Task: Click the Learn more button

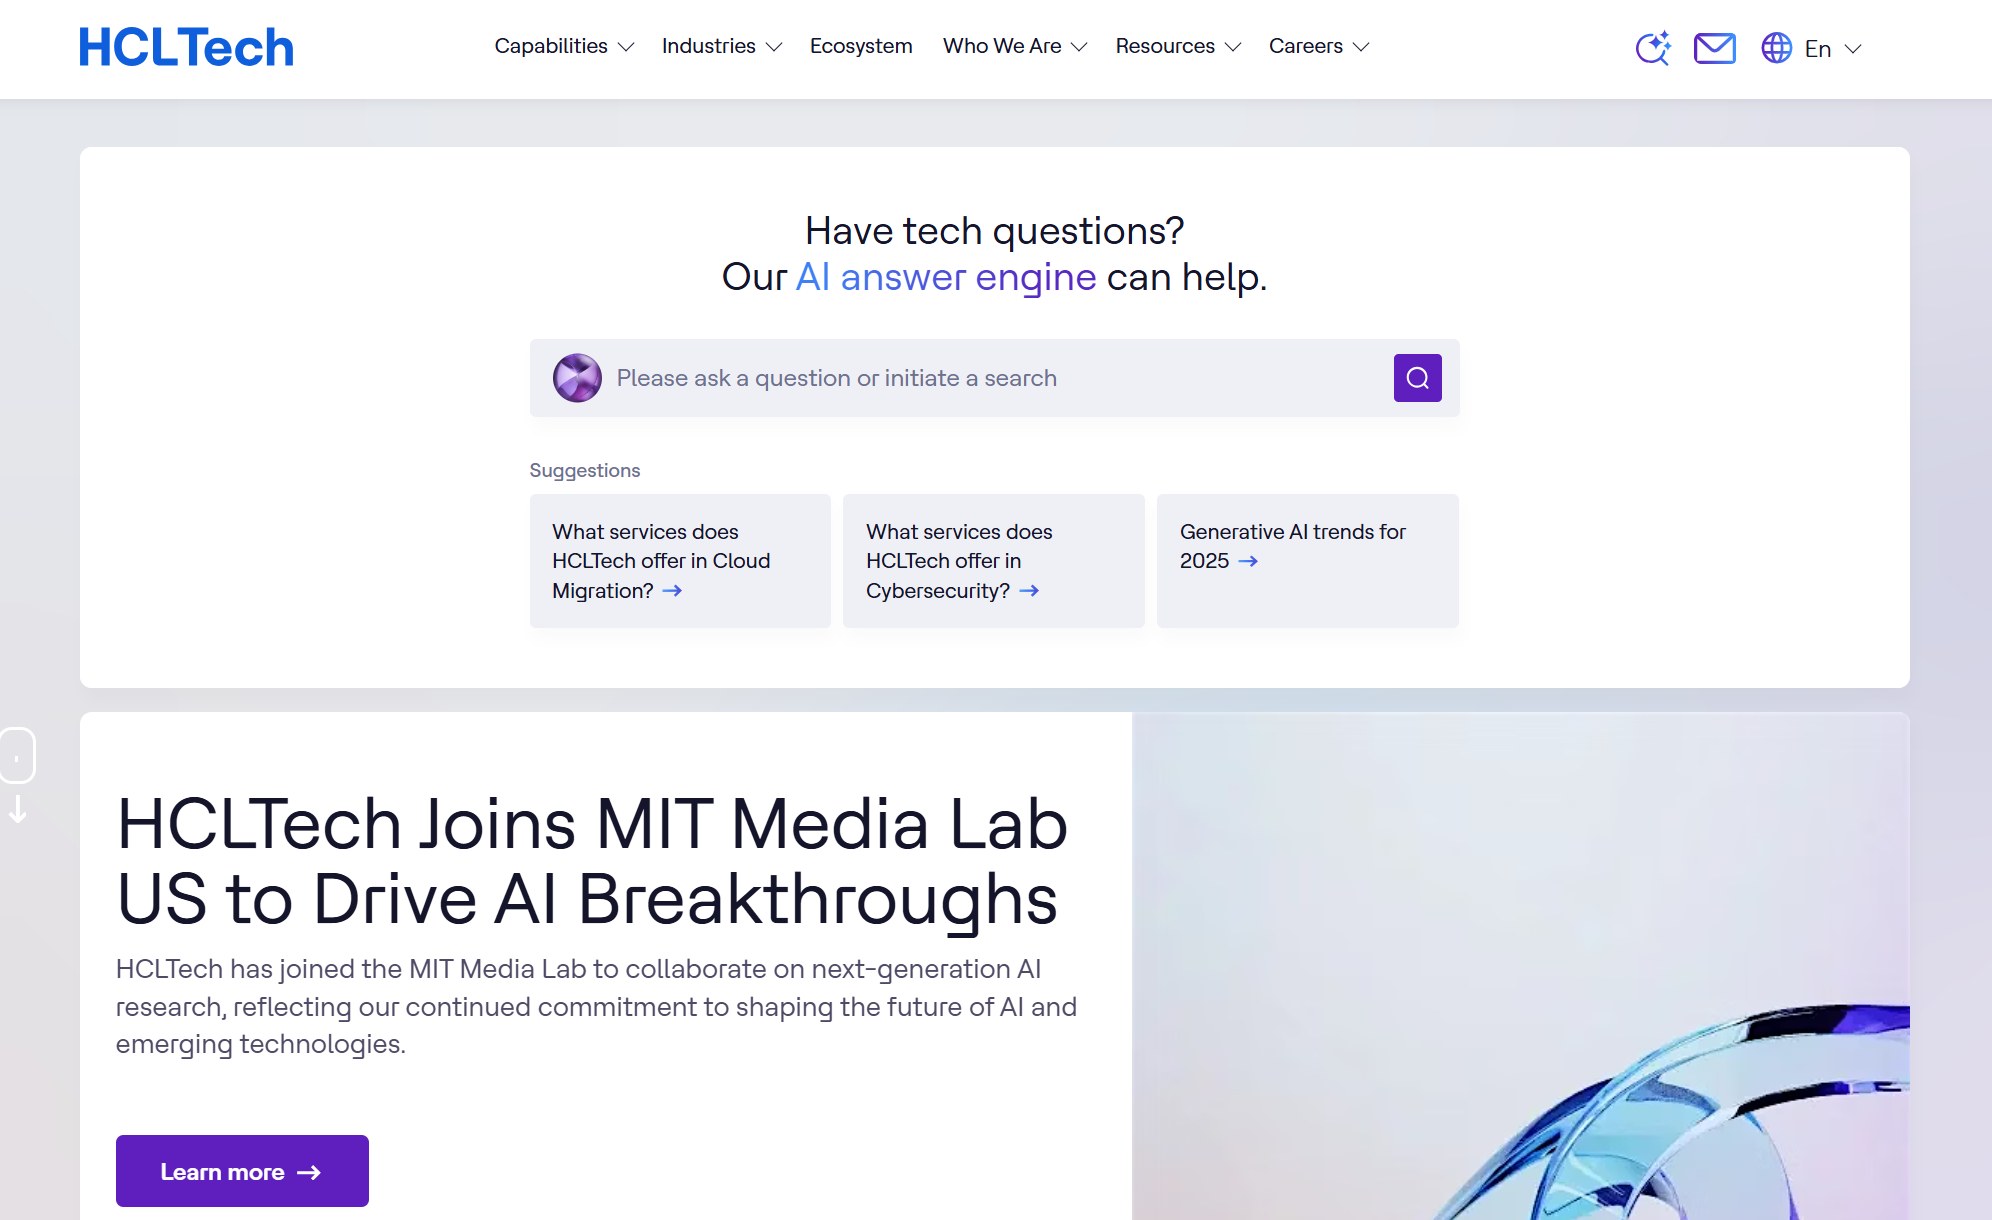Action: (x=242, y=1171)
